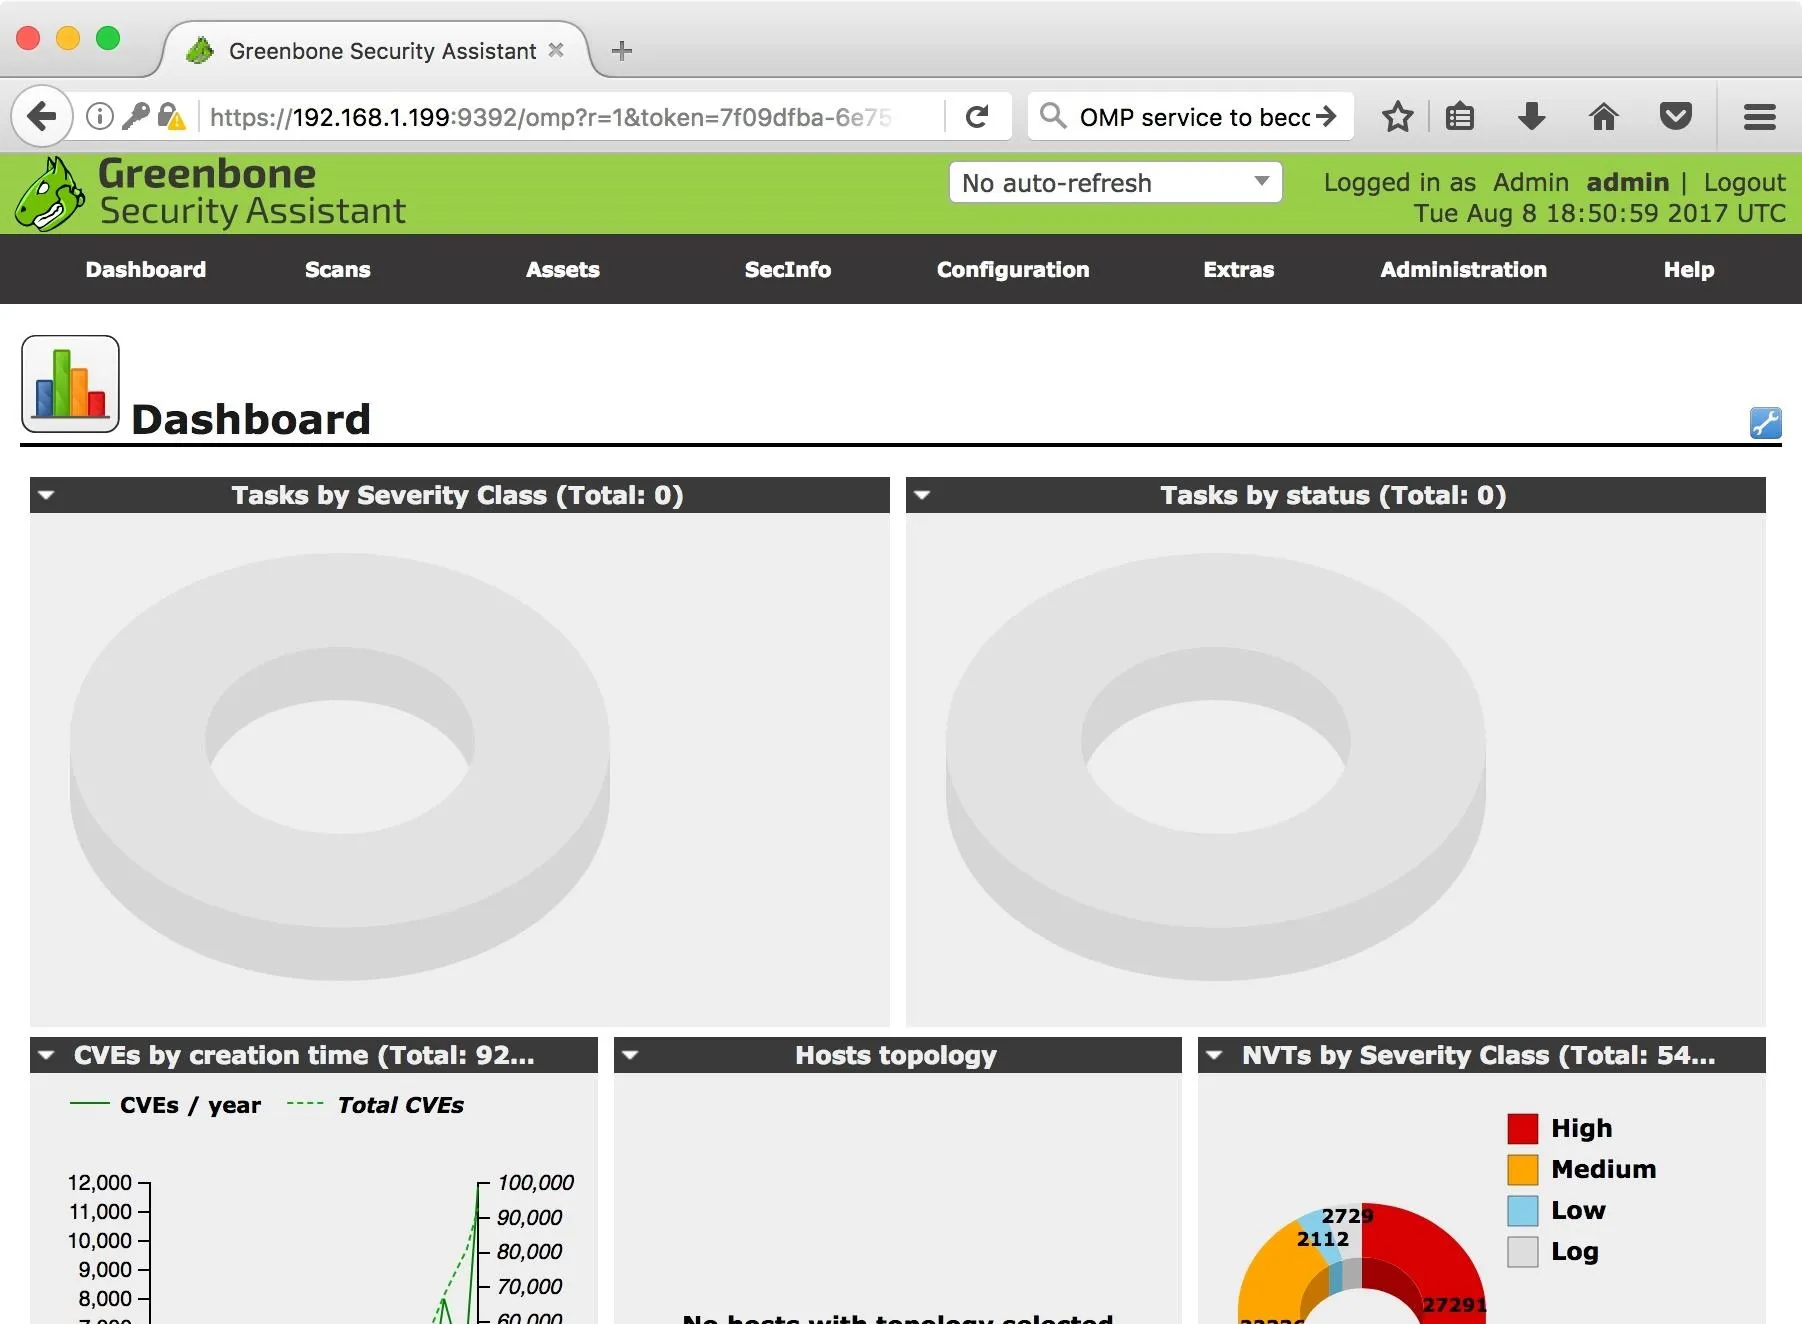Open the Extras menu
This screenshot has width=1802, height=1324.
[1239, 270]
